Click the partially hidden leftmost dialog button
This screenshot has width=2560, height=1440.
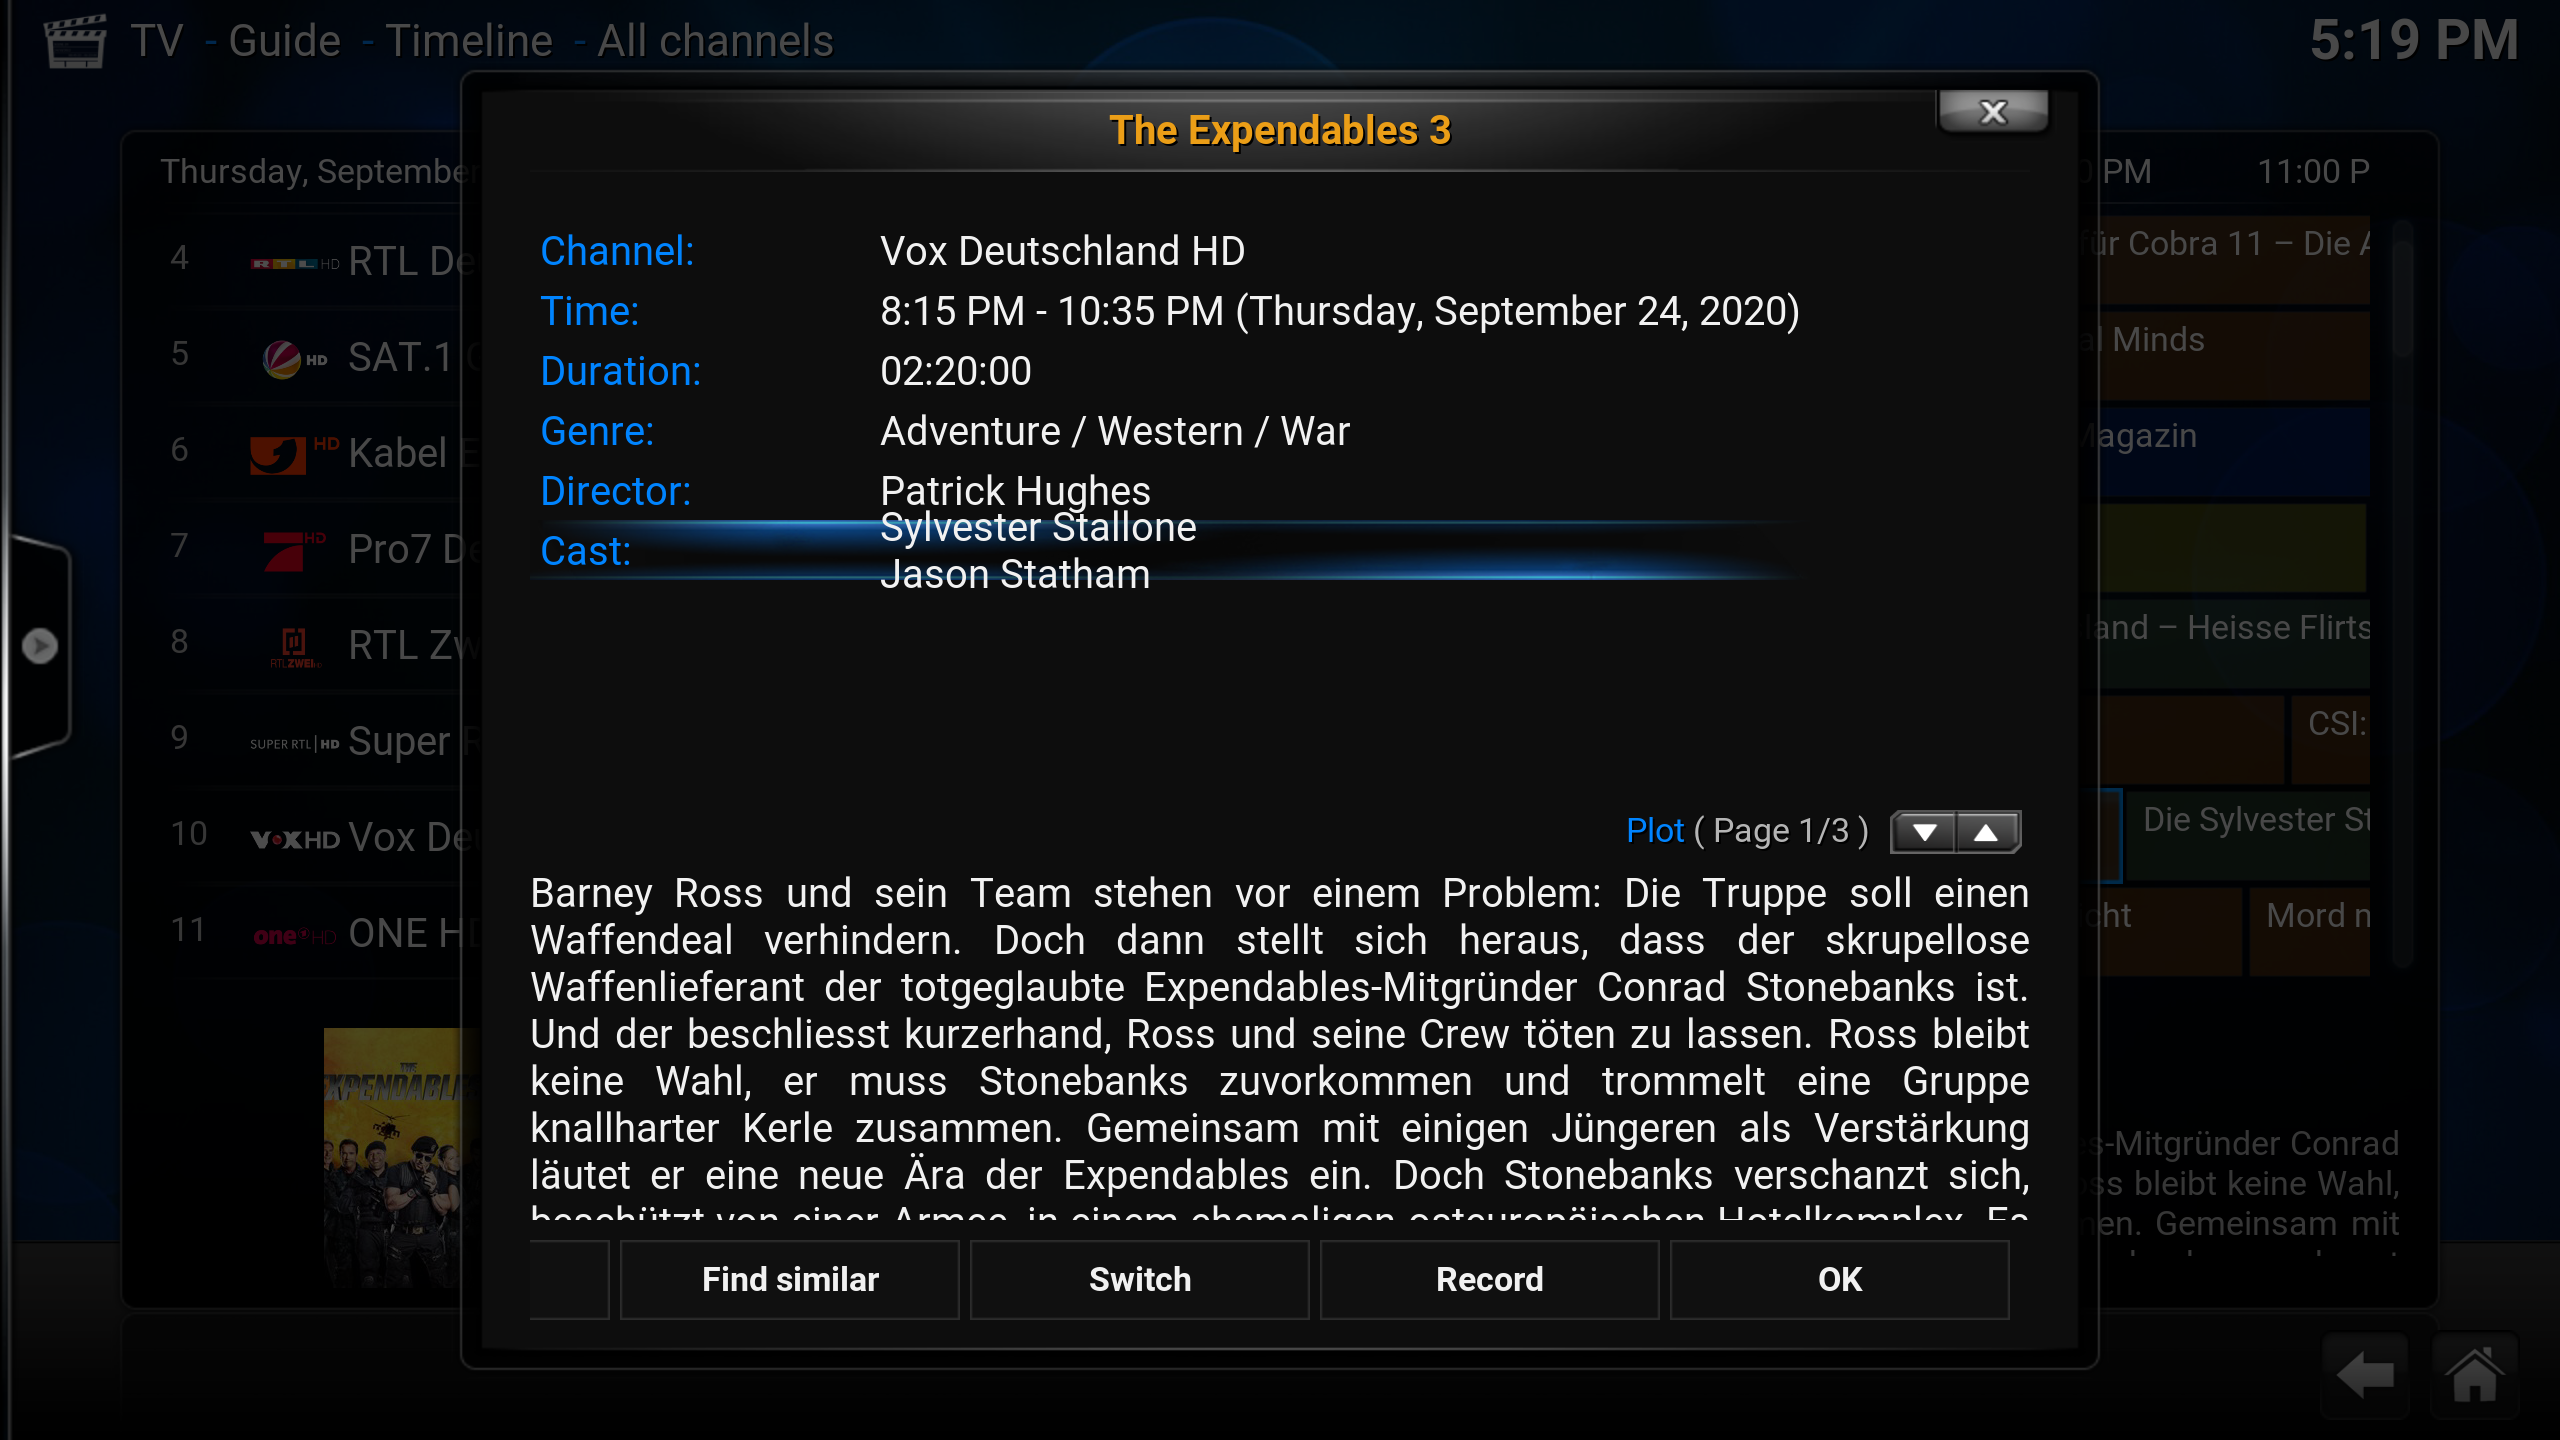pos(569,1280)
